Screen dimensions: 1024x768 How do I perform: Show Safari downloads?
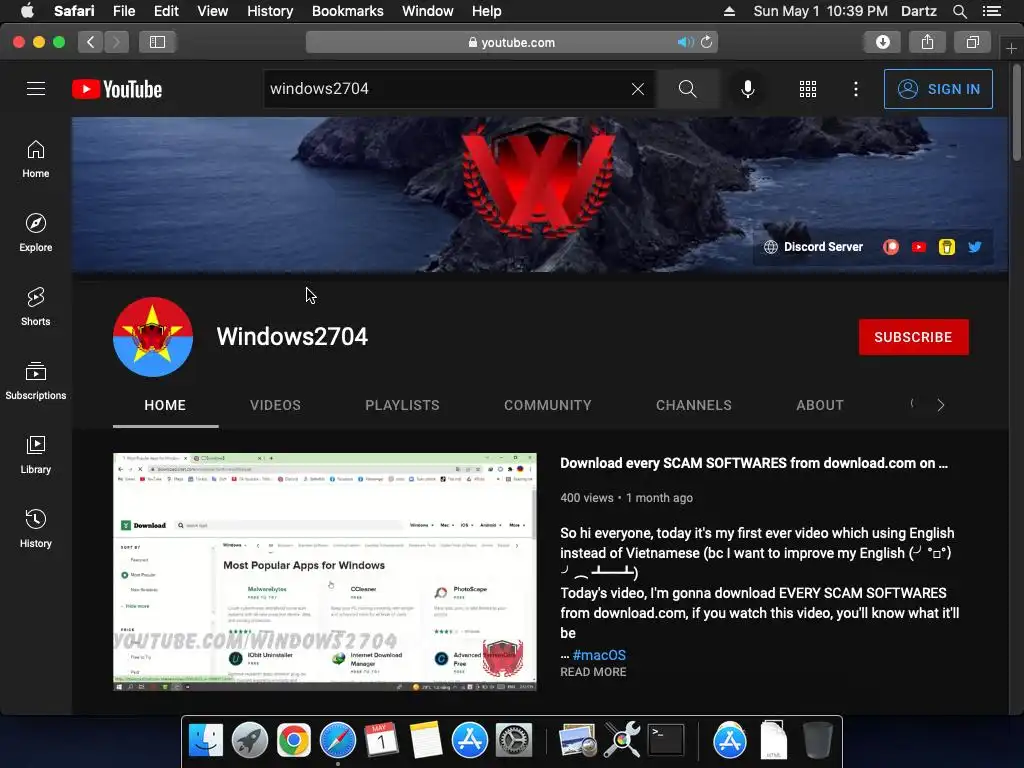pos(883,42)
